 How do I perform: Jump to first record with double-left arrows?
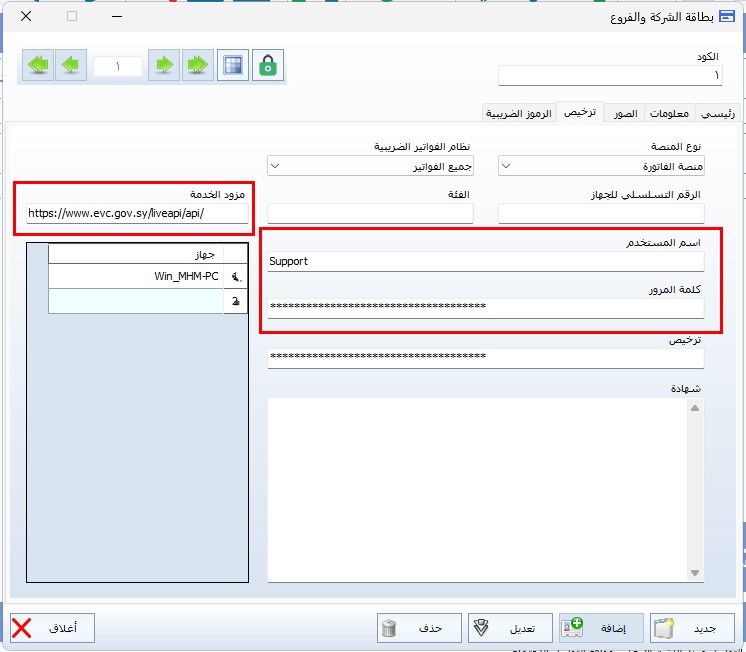39,65
